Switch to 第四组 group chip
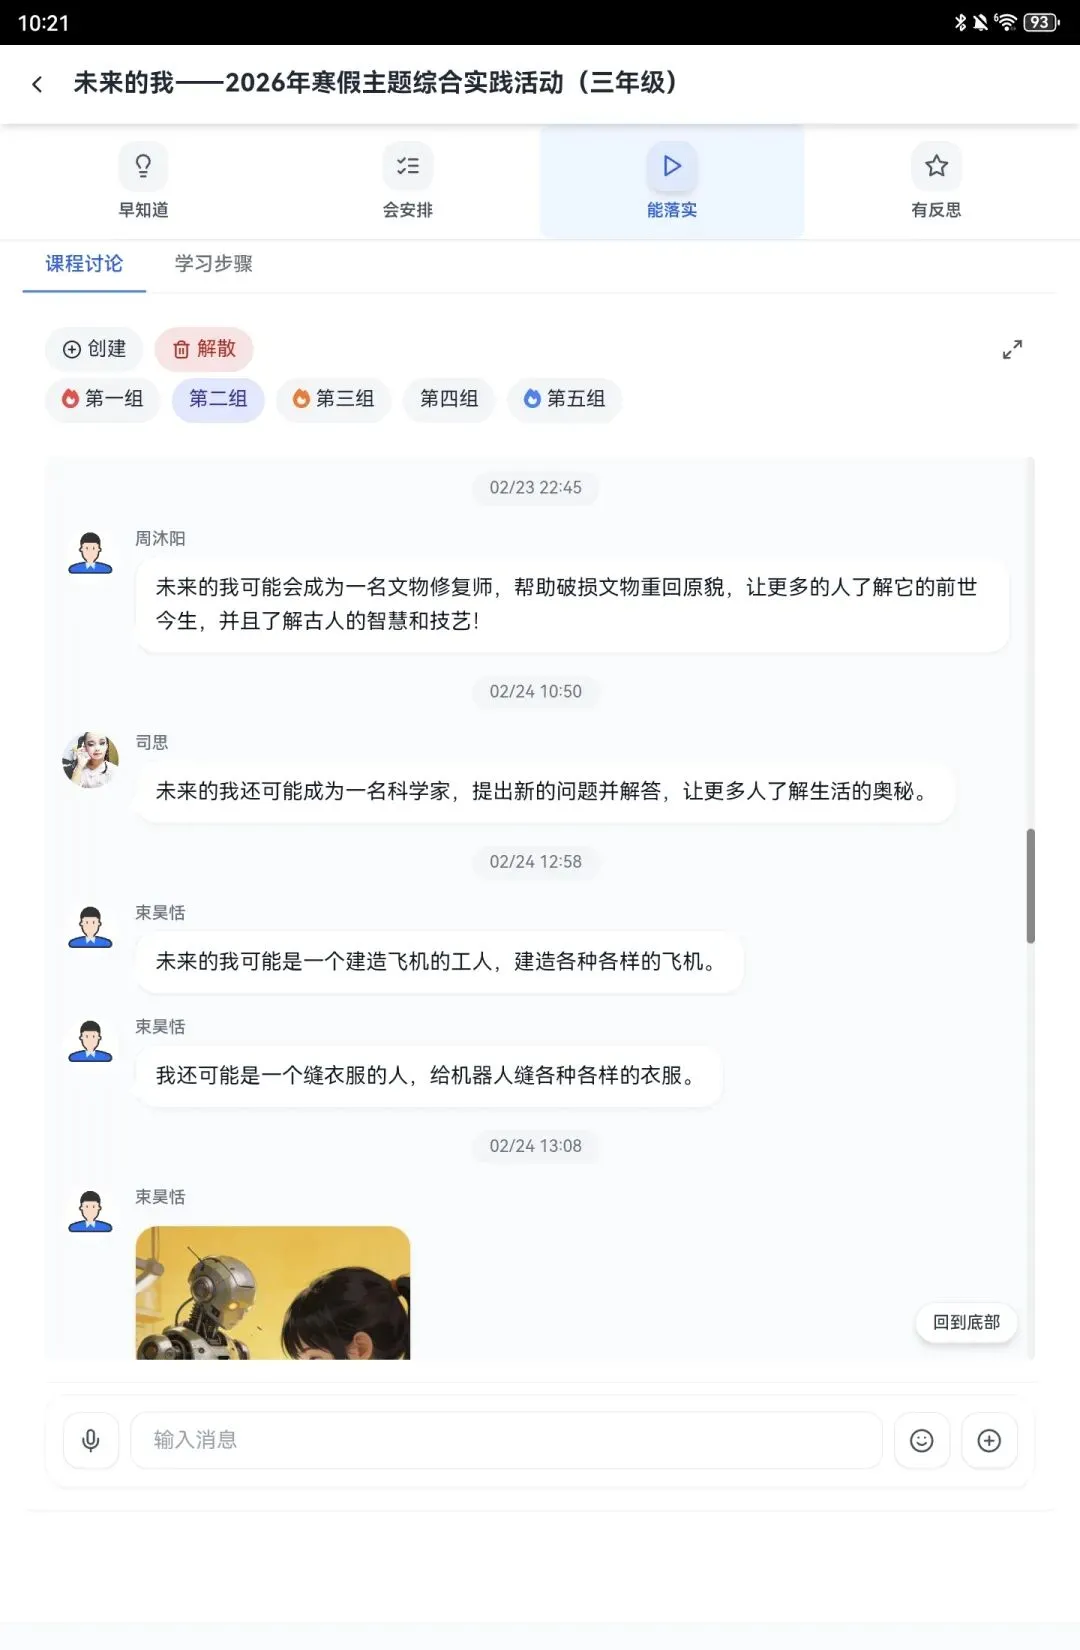This screenshot has width=1080, height=1650. point(449,399)
